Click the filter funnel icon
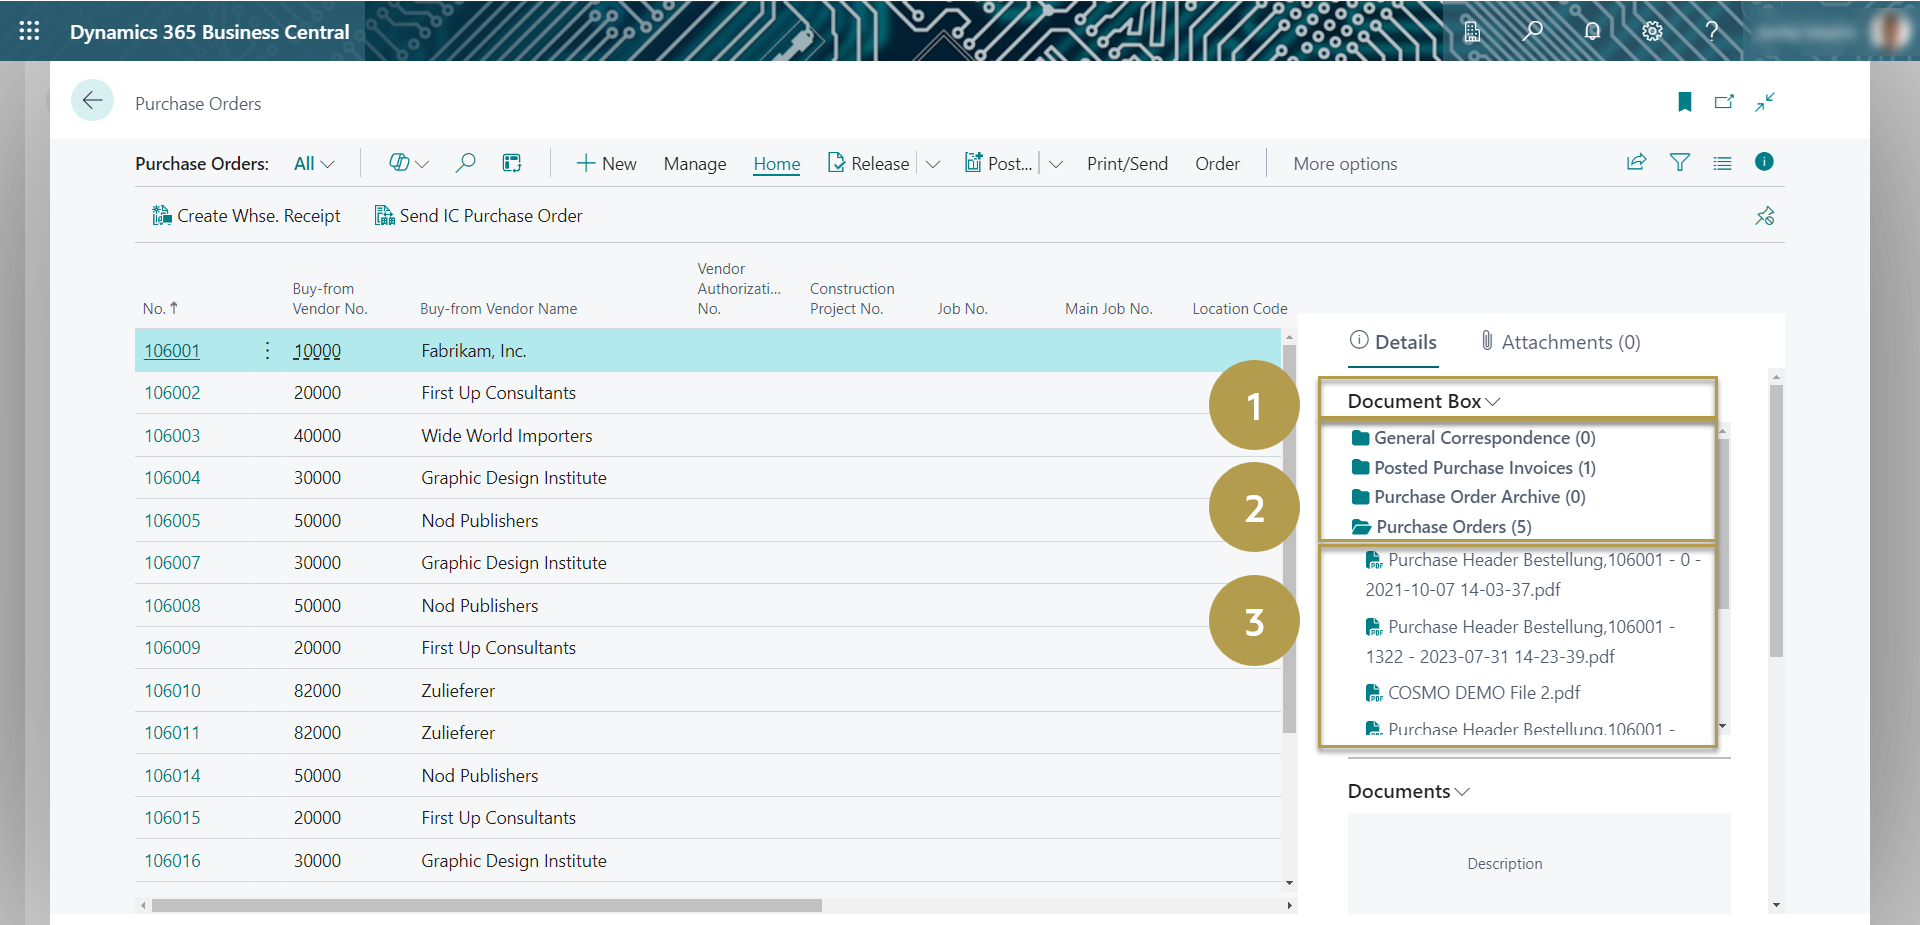 [x=1680, y=163]
